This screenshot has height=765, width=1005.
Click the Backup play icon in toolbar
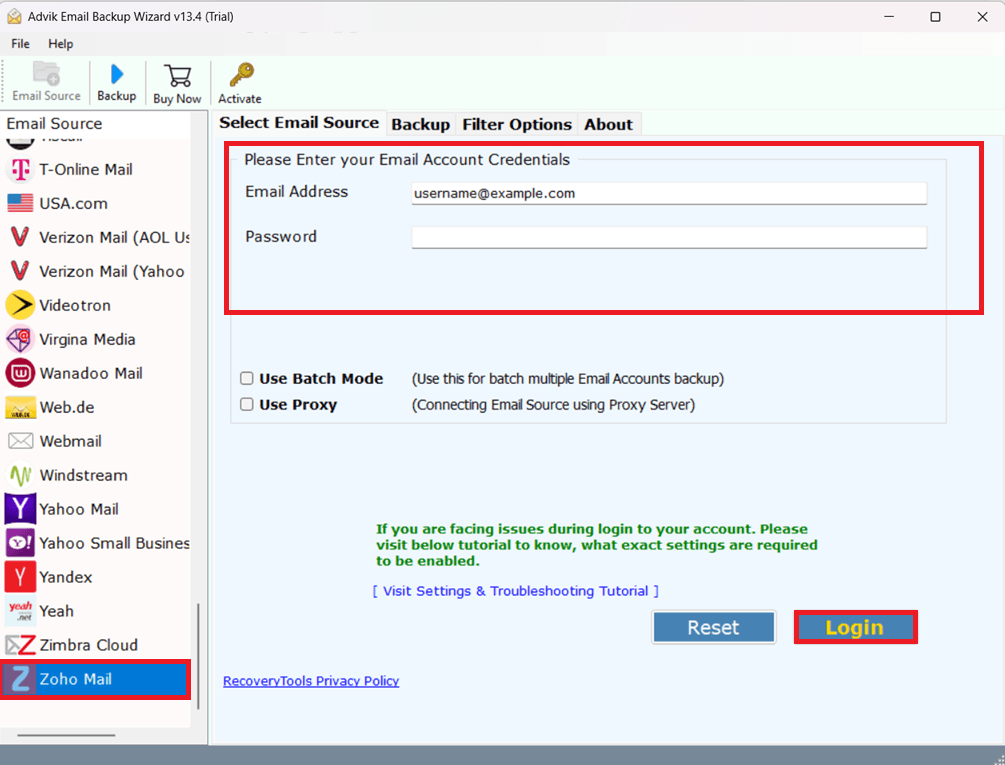click(x=117, y=74)
